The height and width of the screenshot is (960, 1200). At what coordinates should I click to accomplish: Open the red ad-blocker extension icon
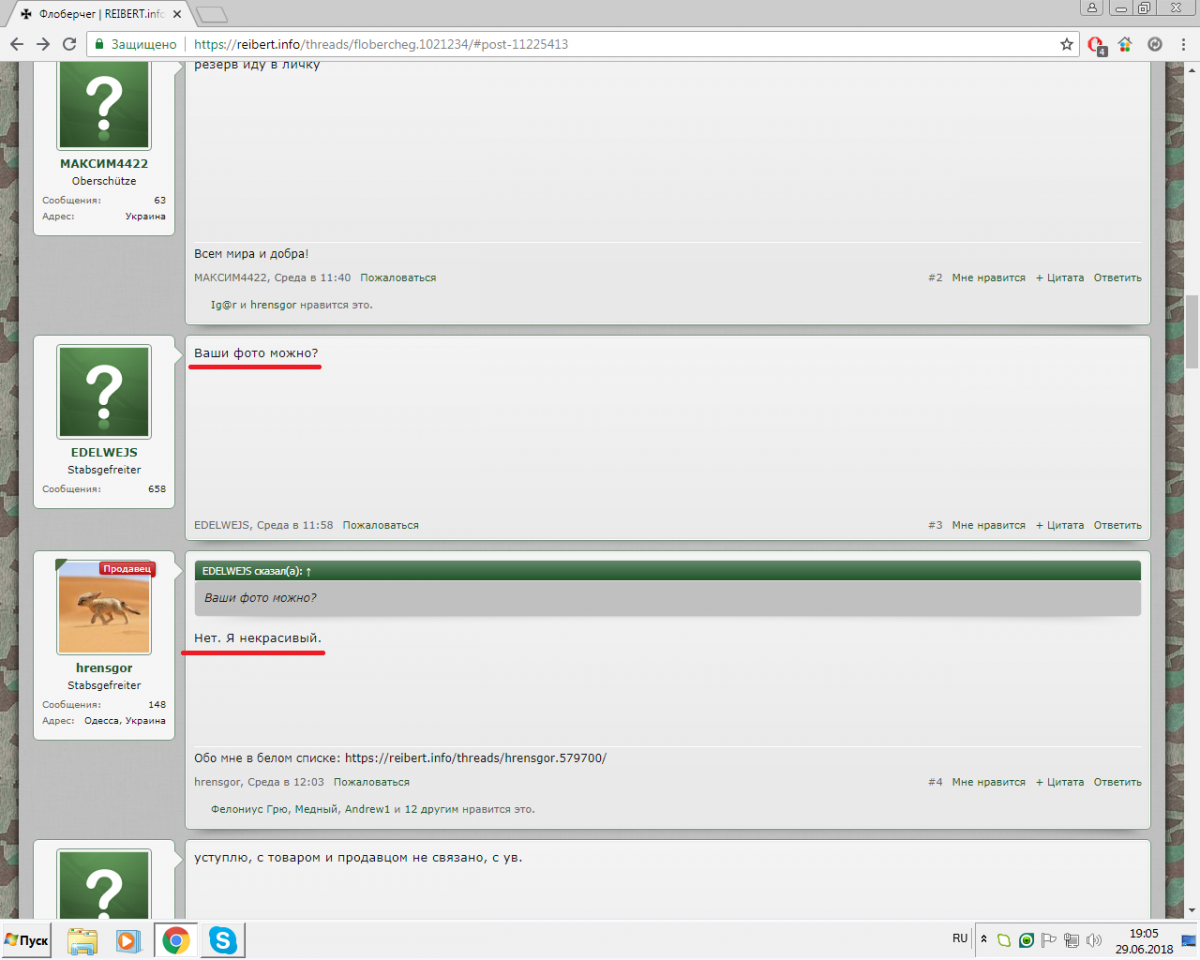1097,45
